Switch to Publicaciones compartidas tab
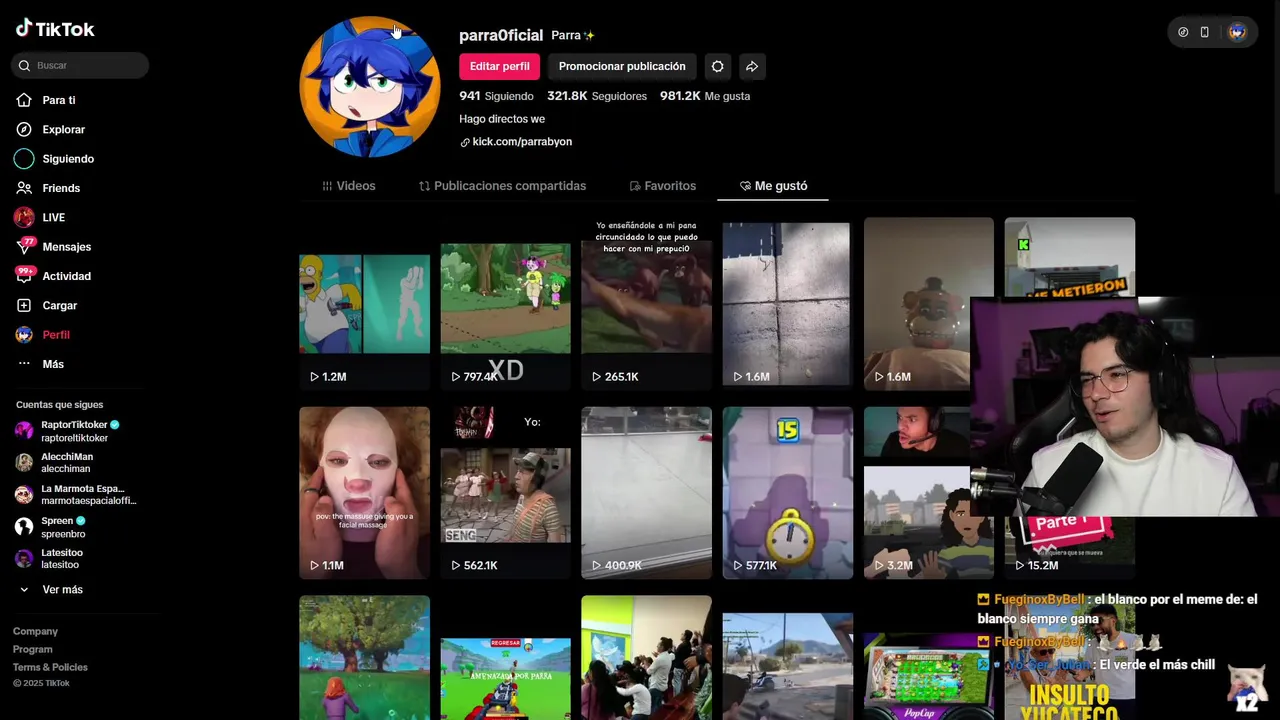Screen dimensions: 1280x720 click(502, 186)
